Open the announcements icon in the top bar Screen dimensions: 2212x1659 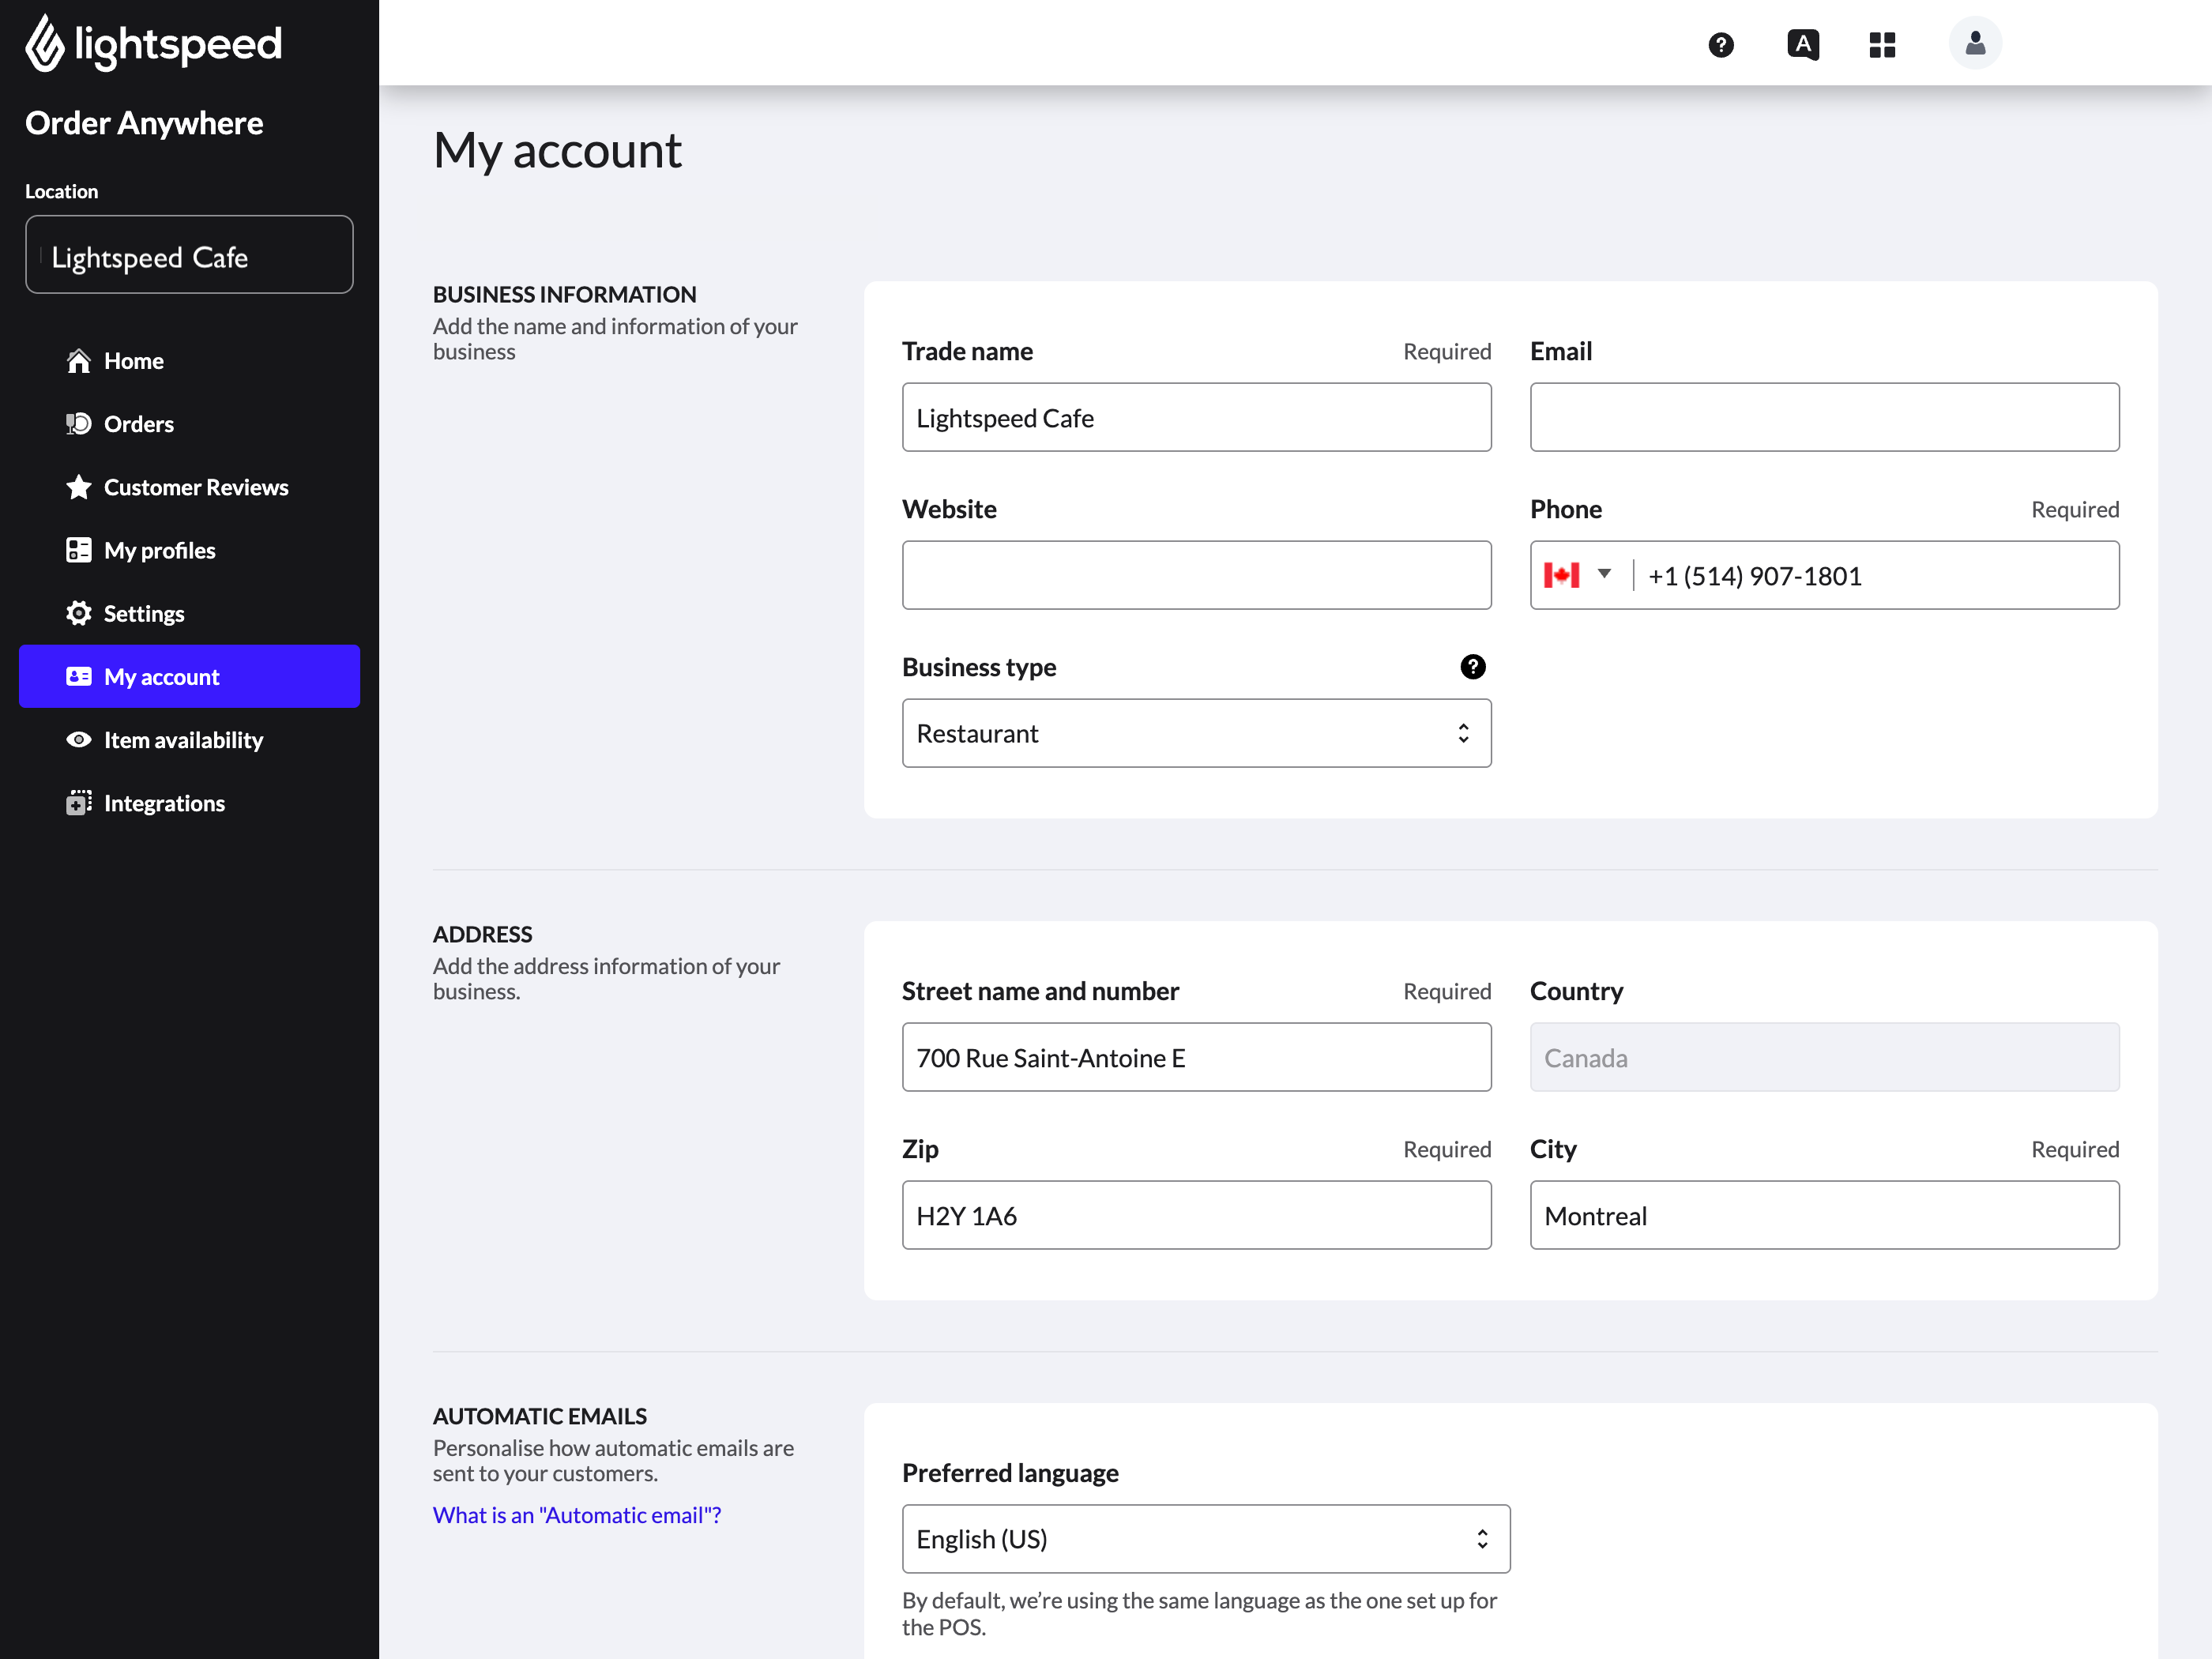[1801, 44]
